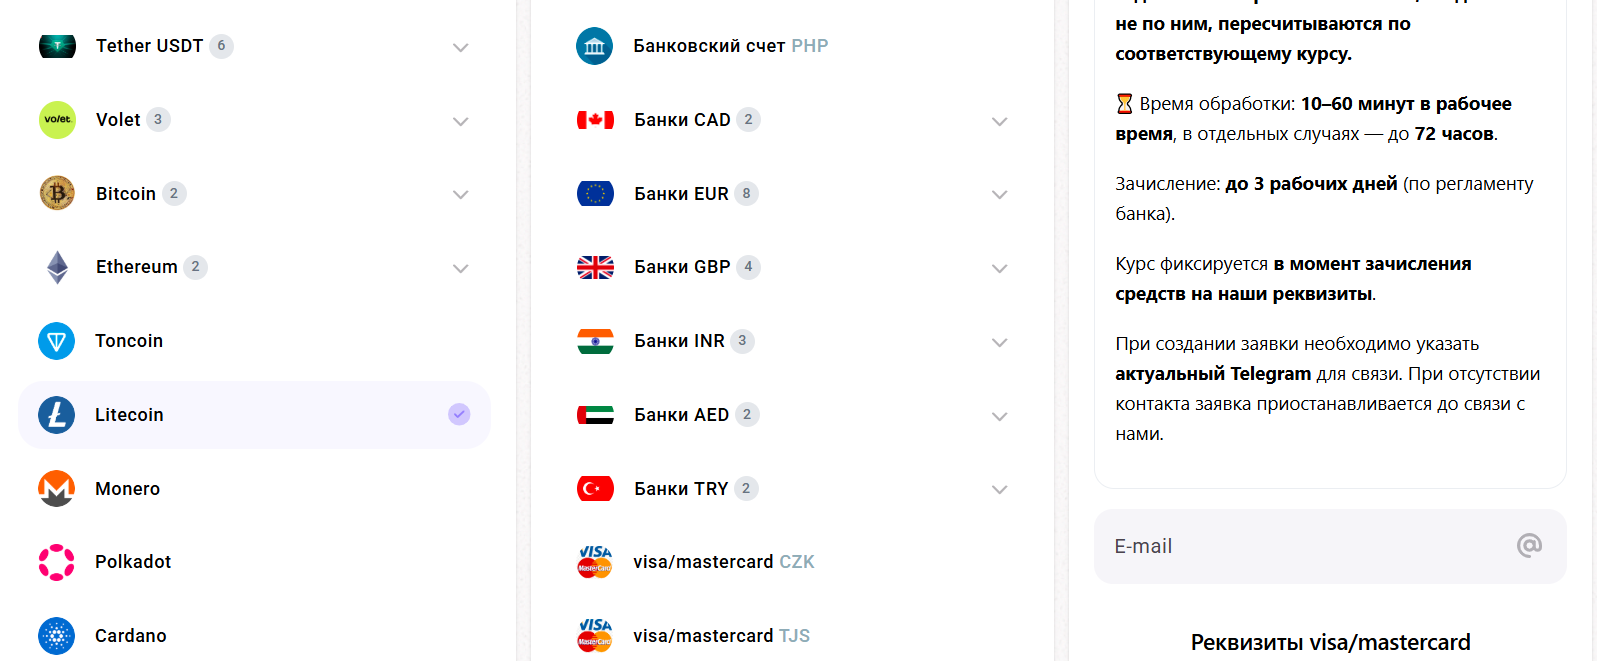Click the E-mail input field

point(1300,546)
